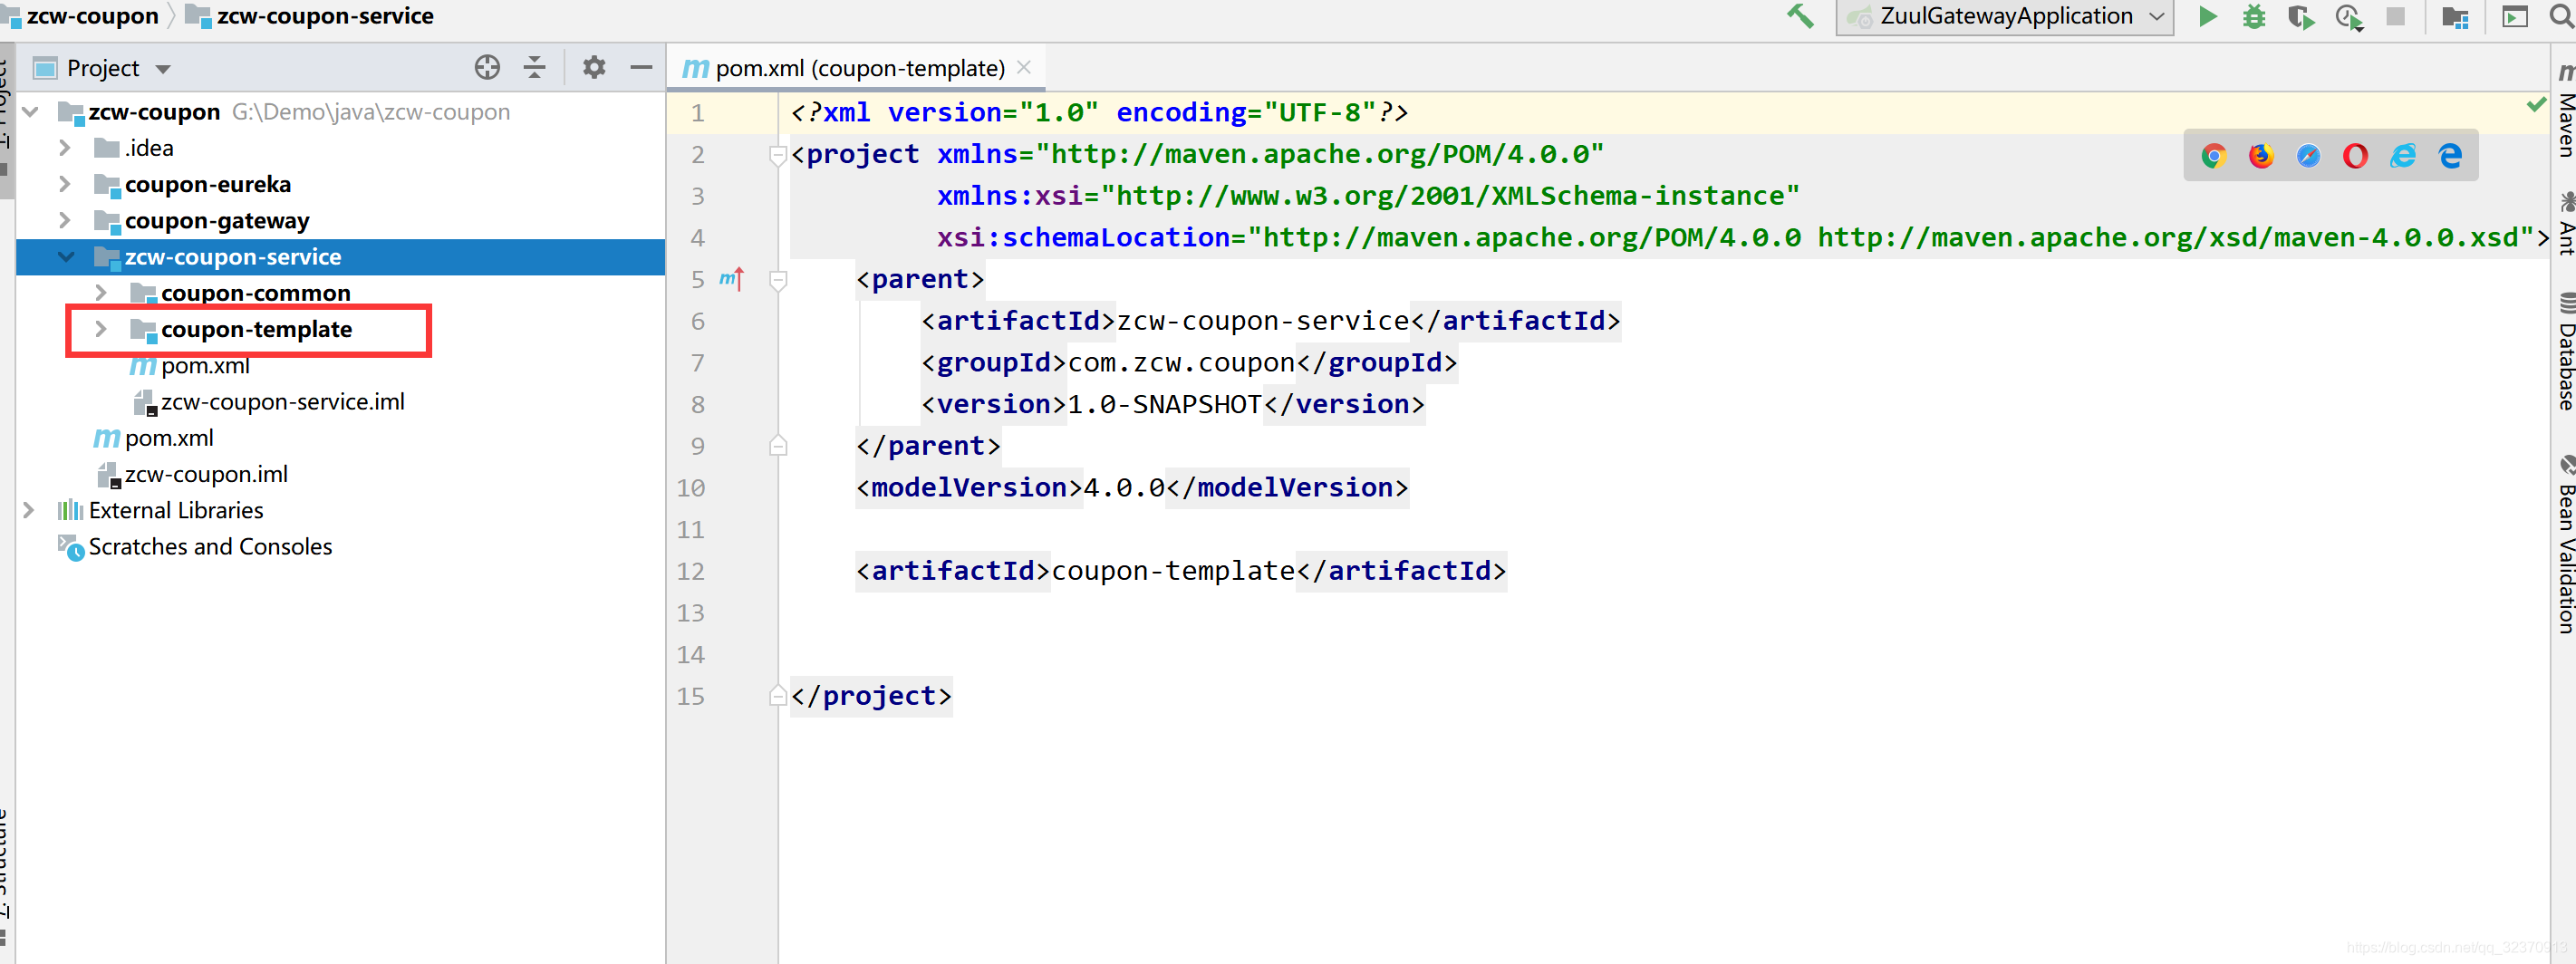Open the Bean Validation tool window tab
This screenshot has height=964, width=2576.
pos(2565,545)
